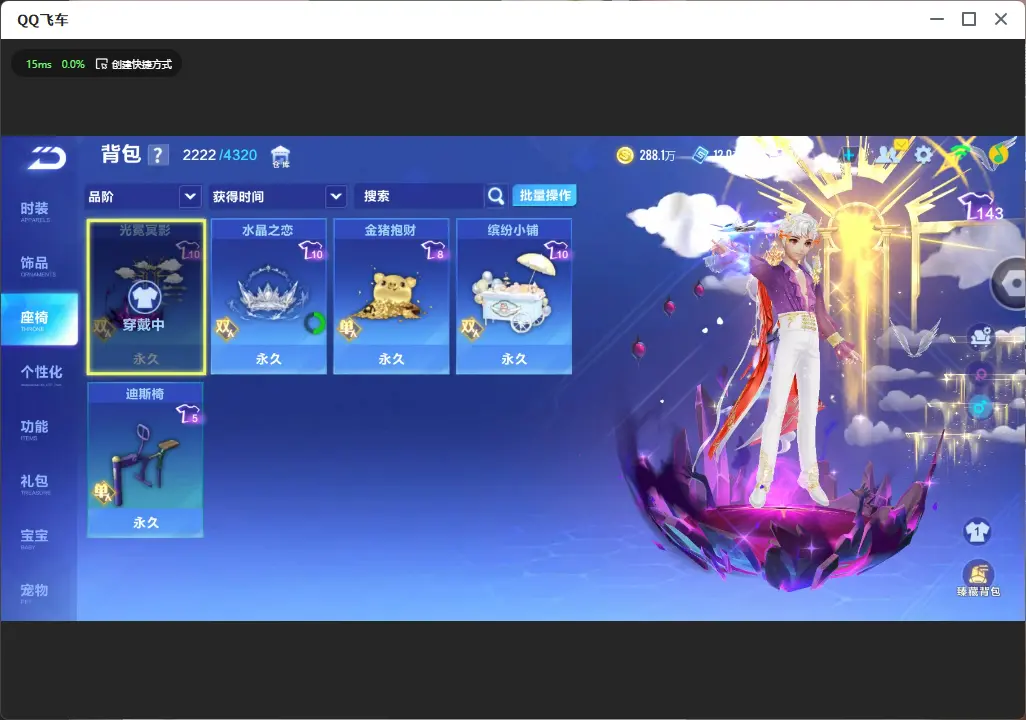Viewport: 1026px width, 720px height.
Task: Expand the 获得时间 acquisition time dropdown
Action: [x=277, y=196]
